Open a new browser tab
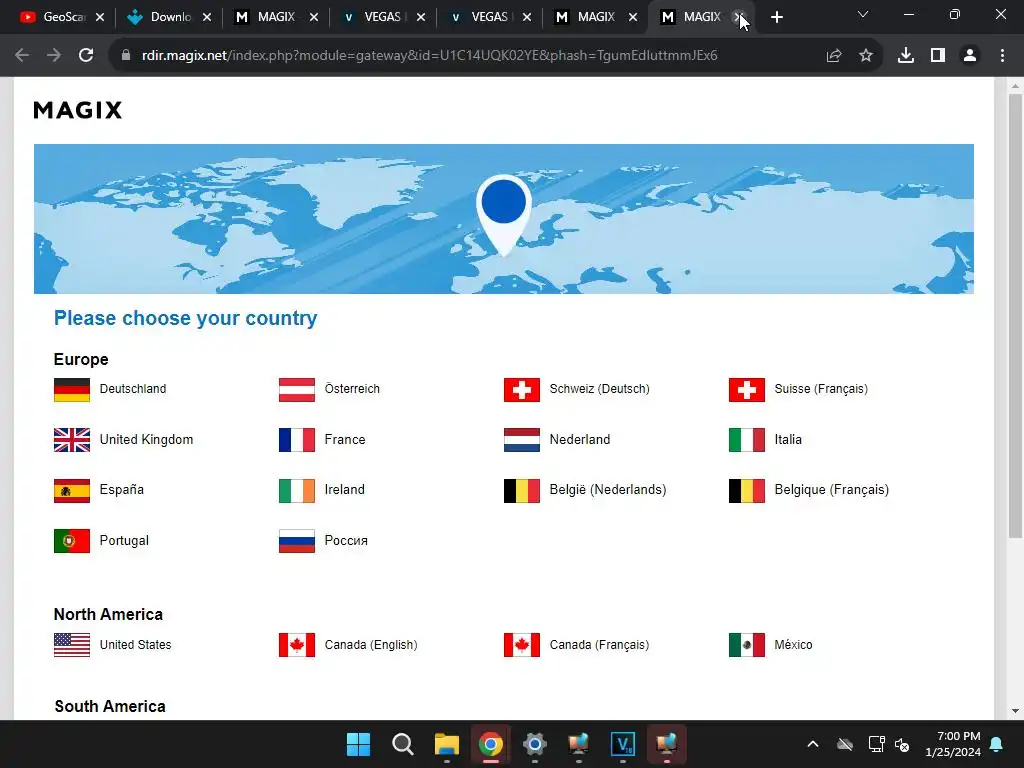Image resolution: width=1024 pixels, height=768 pixels. [x=776, y=18]
